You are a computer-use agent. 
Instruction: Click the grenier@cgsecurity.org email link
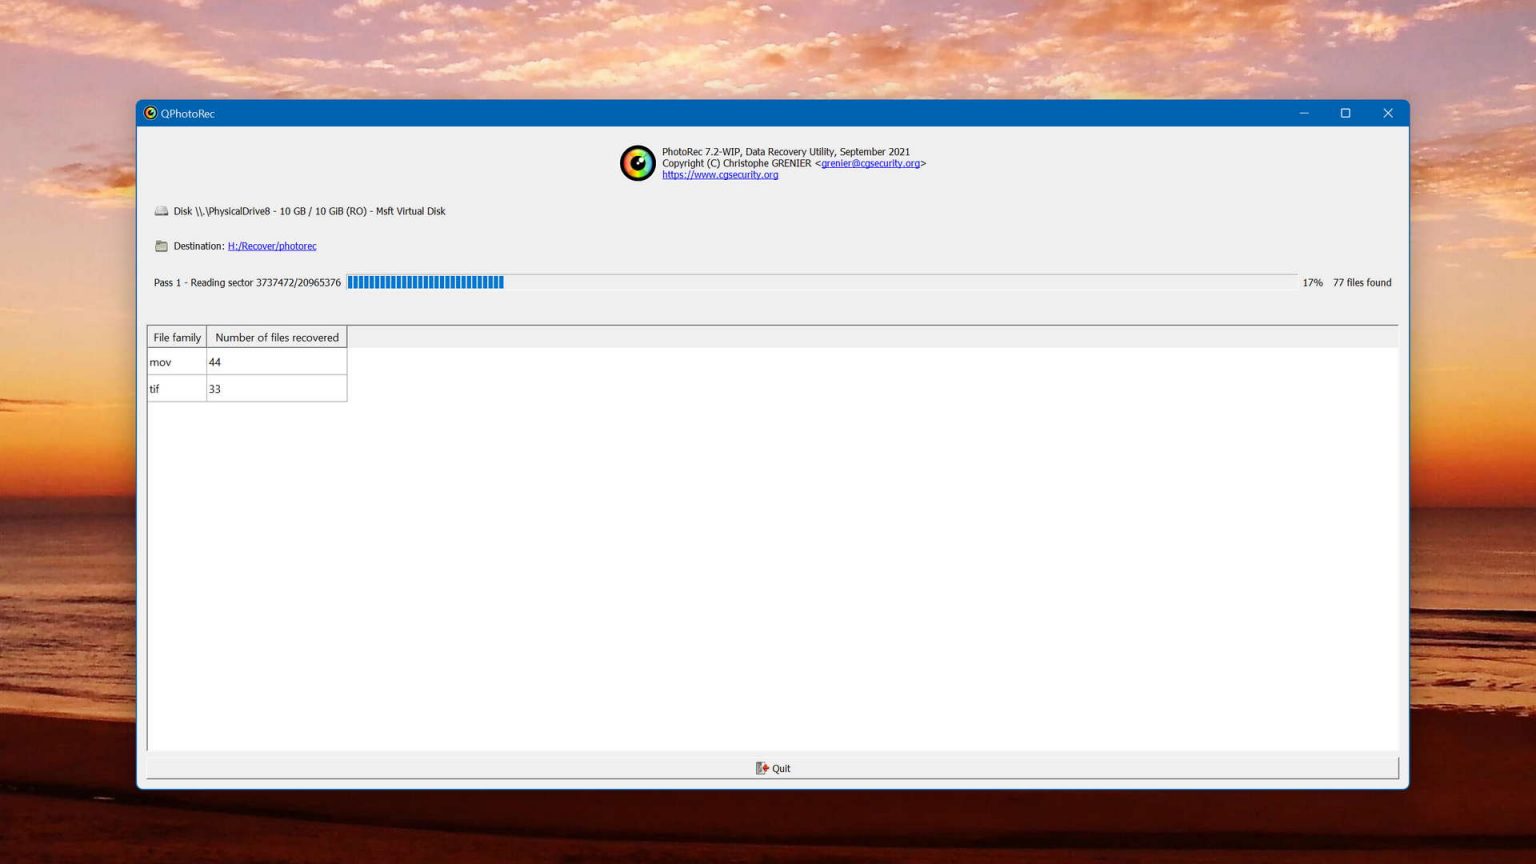(869, 163)
